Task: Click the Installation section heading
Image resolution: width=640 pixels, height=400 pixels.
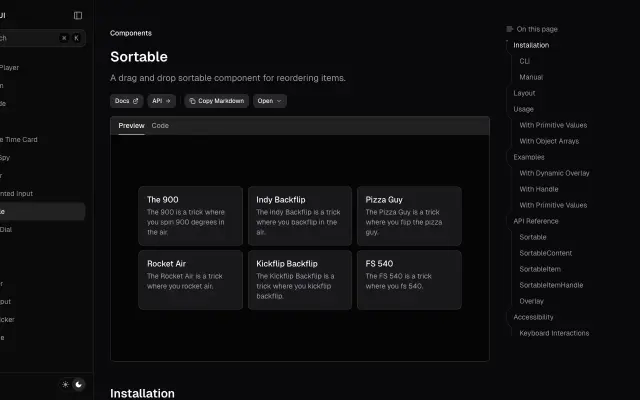Action: (142, 393)
